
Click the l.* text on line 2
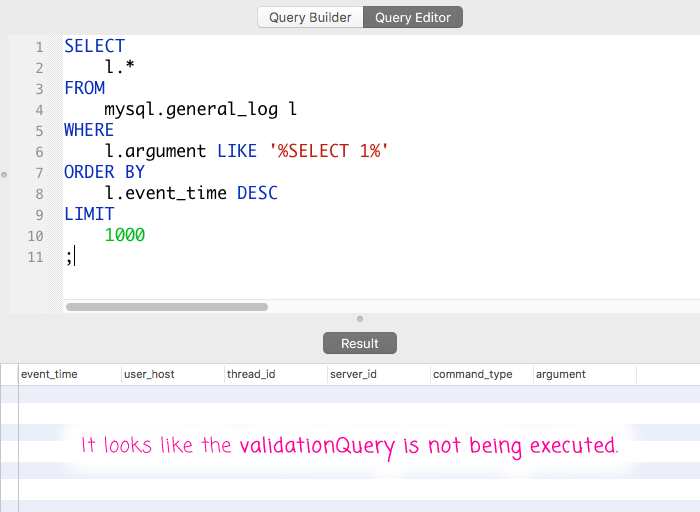tap(119, 67)
